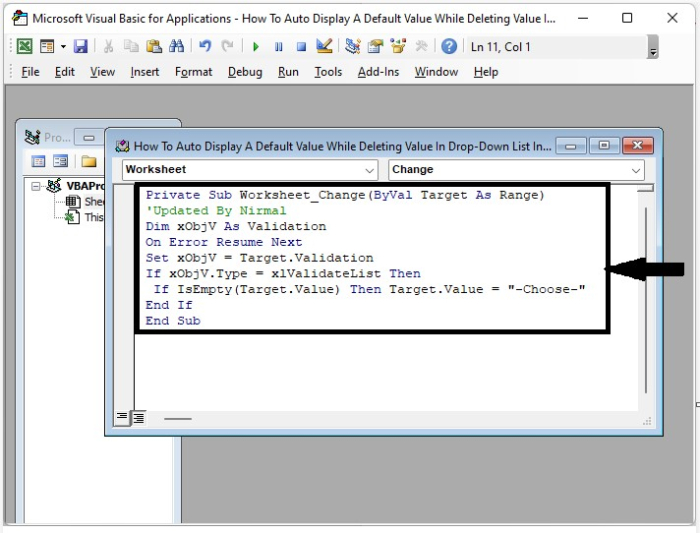Click the code window title icon
The height and width of the screenshot is (533, 700).
click(122, 146)
